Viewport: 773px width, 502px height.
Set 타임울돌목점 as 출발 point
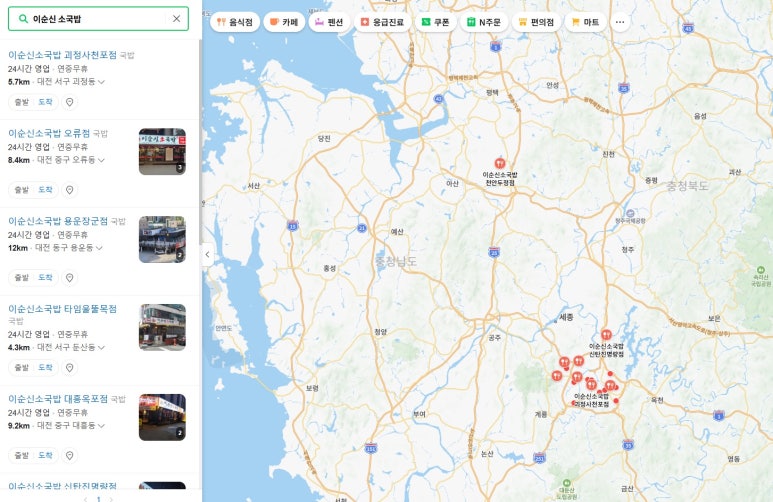(22, 367)
